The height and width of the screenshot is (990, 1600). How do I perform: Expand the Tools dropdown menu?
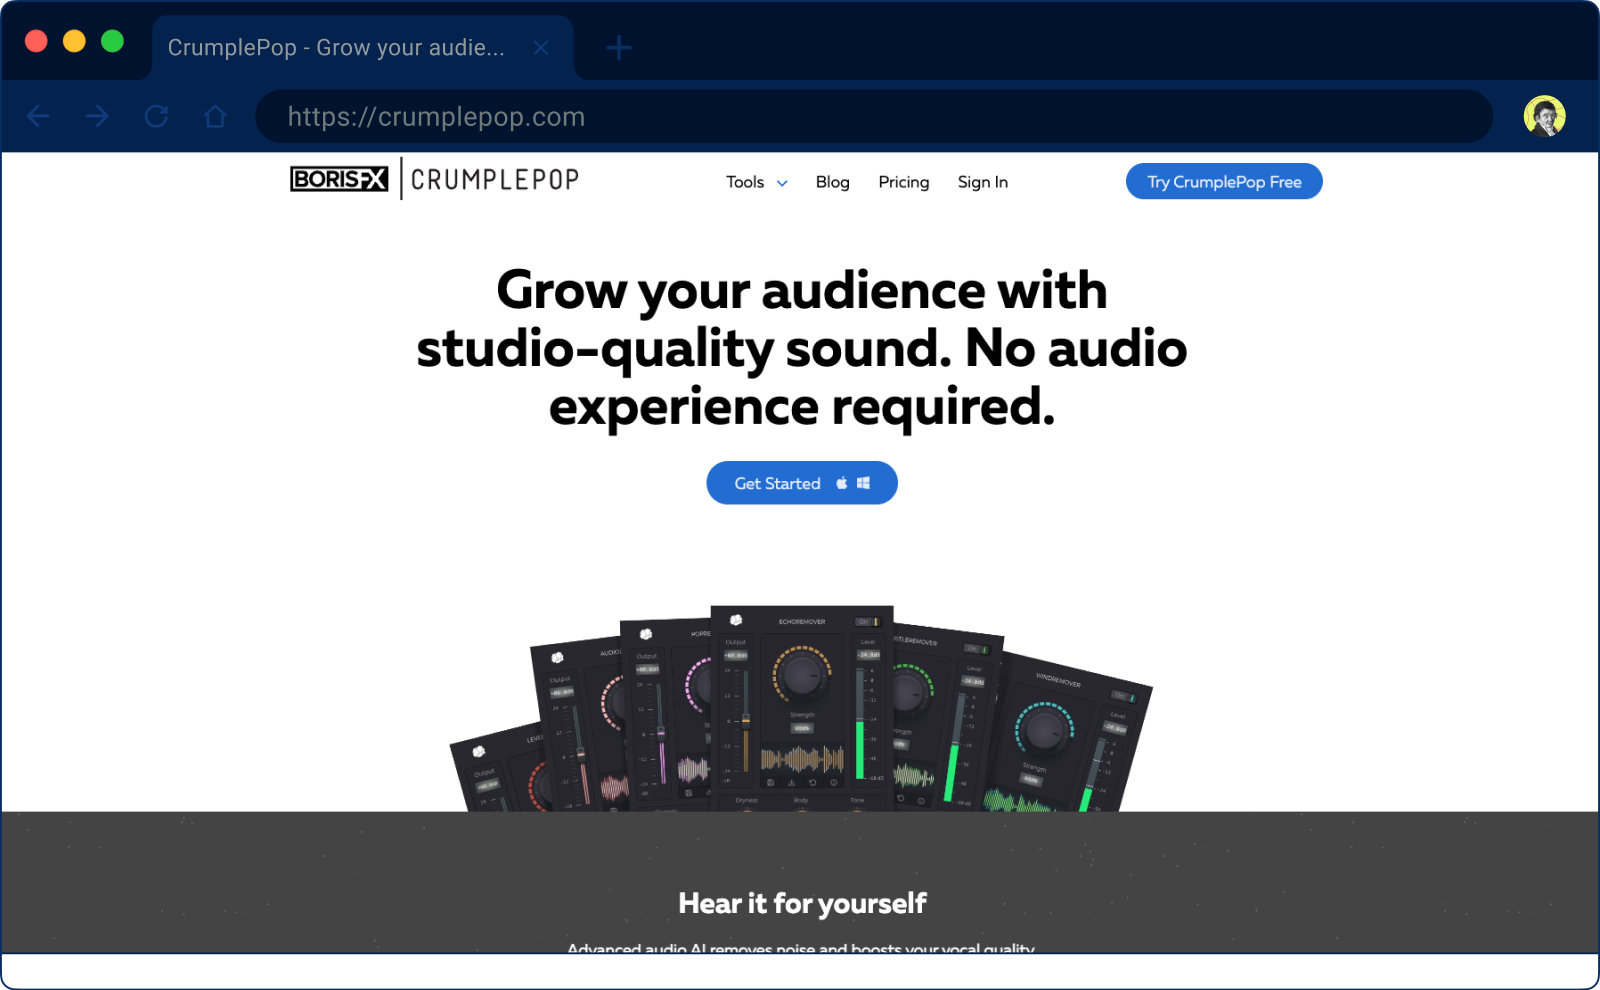coord(756,182)
